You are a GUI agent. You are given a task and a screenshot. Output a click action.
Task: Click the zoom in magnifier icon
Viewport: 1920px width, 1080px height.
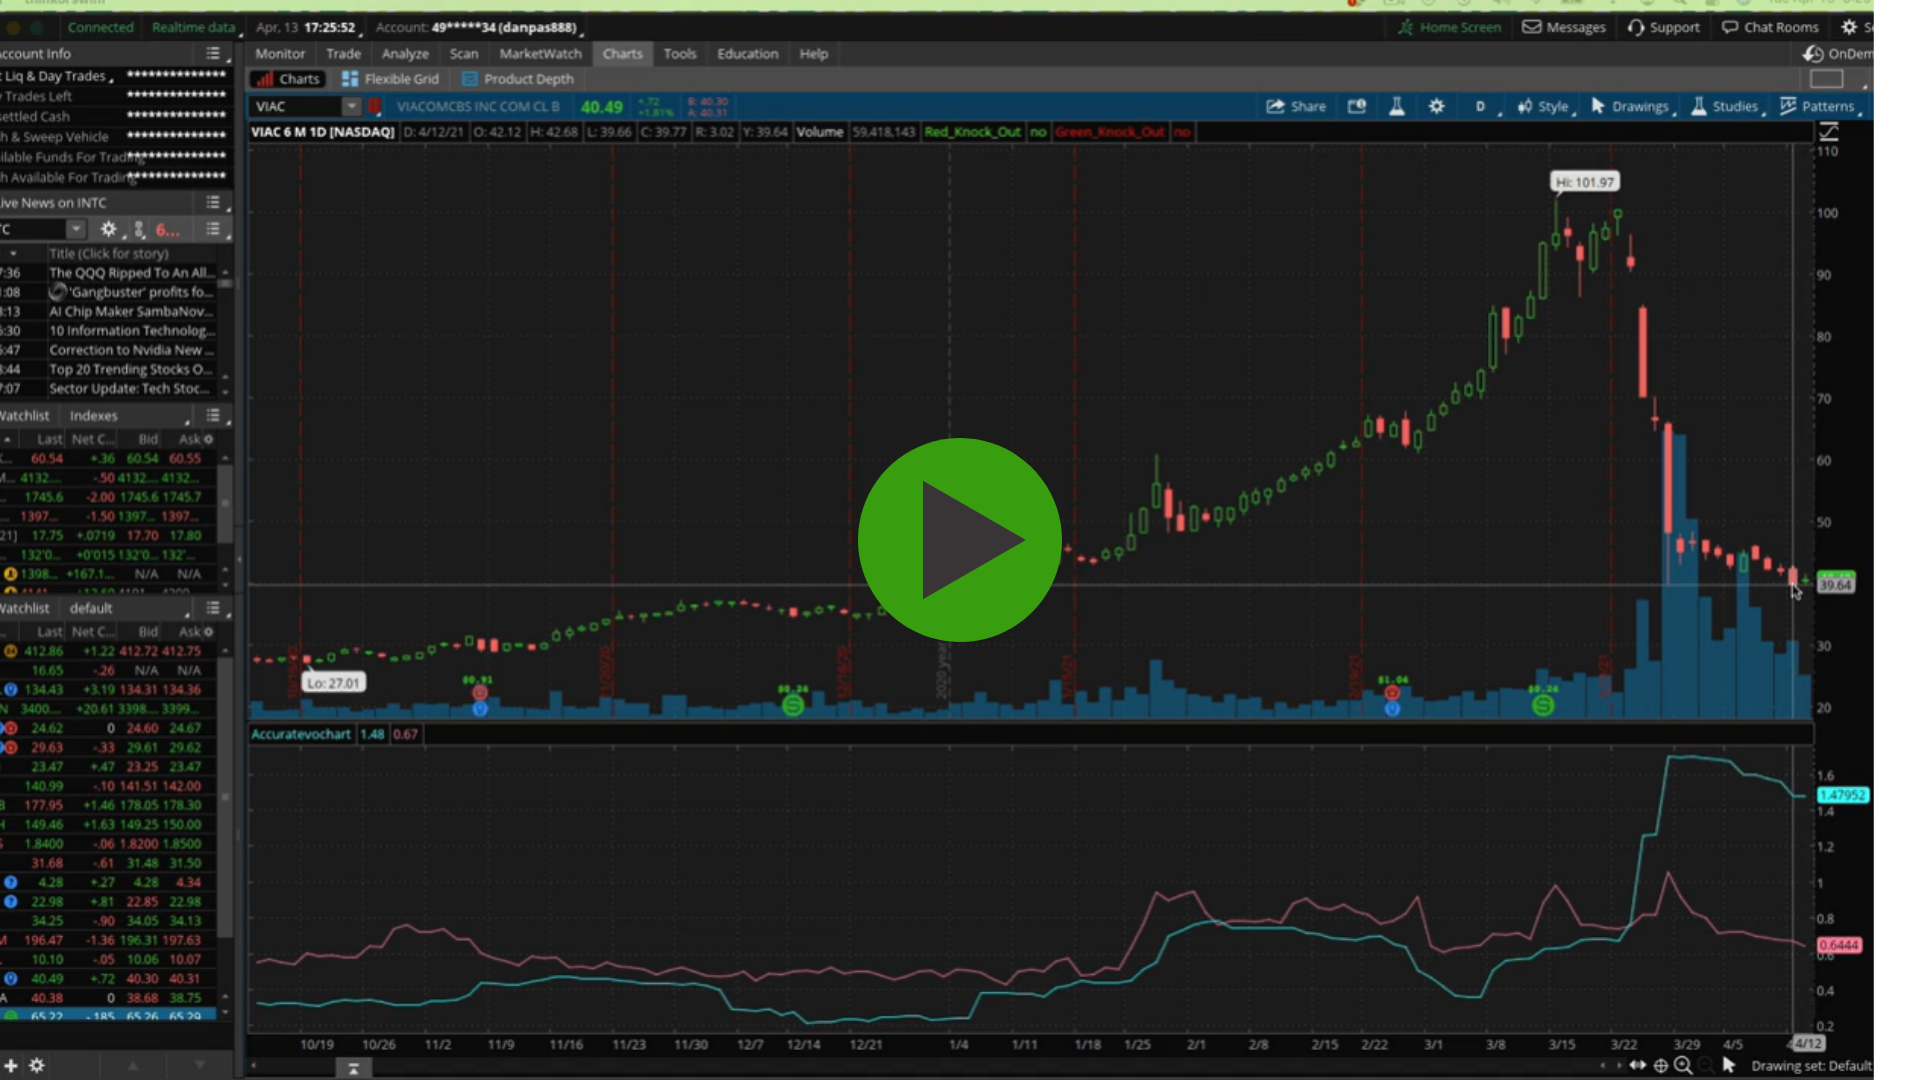coord(1683,1066)
